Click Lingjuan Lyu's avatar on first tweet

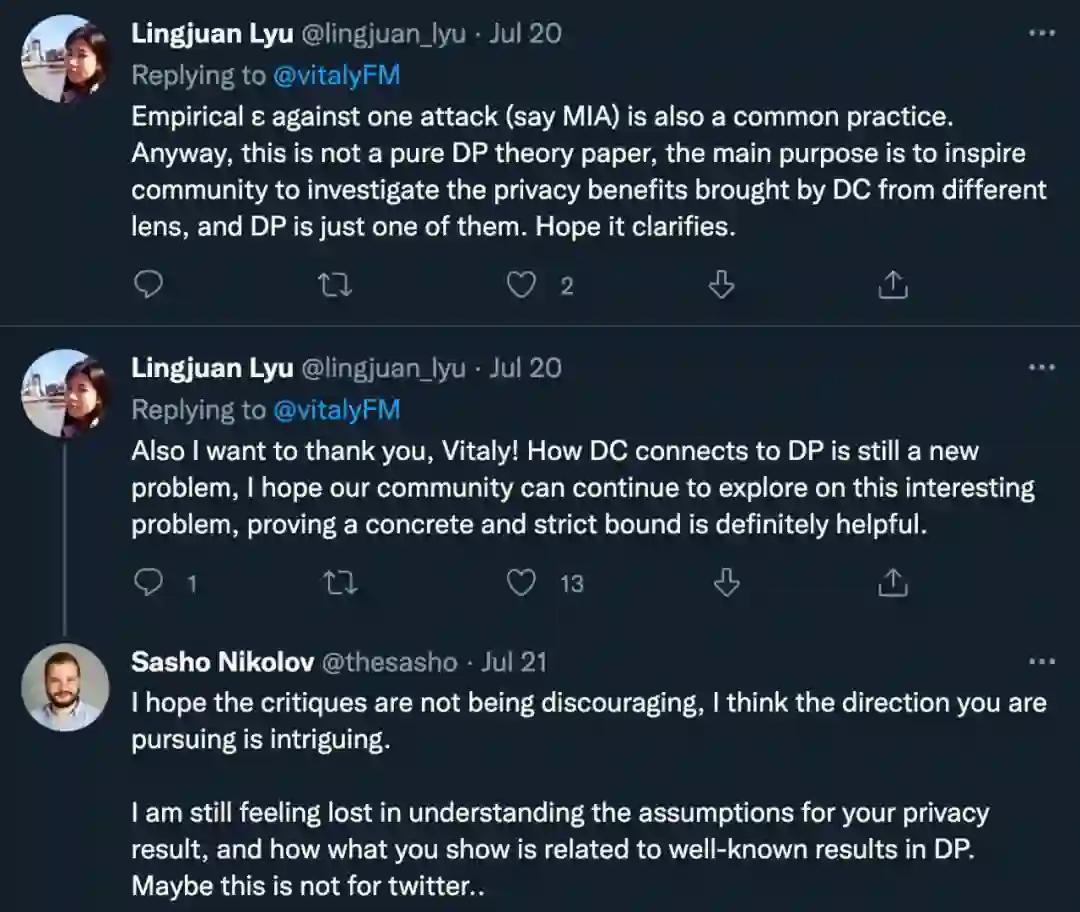(65, 58)
